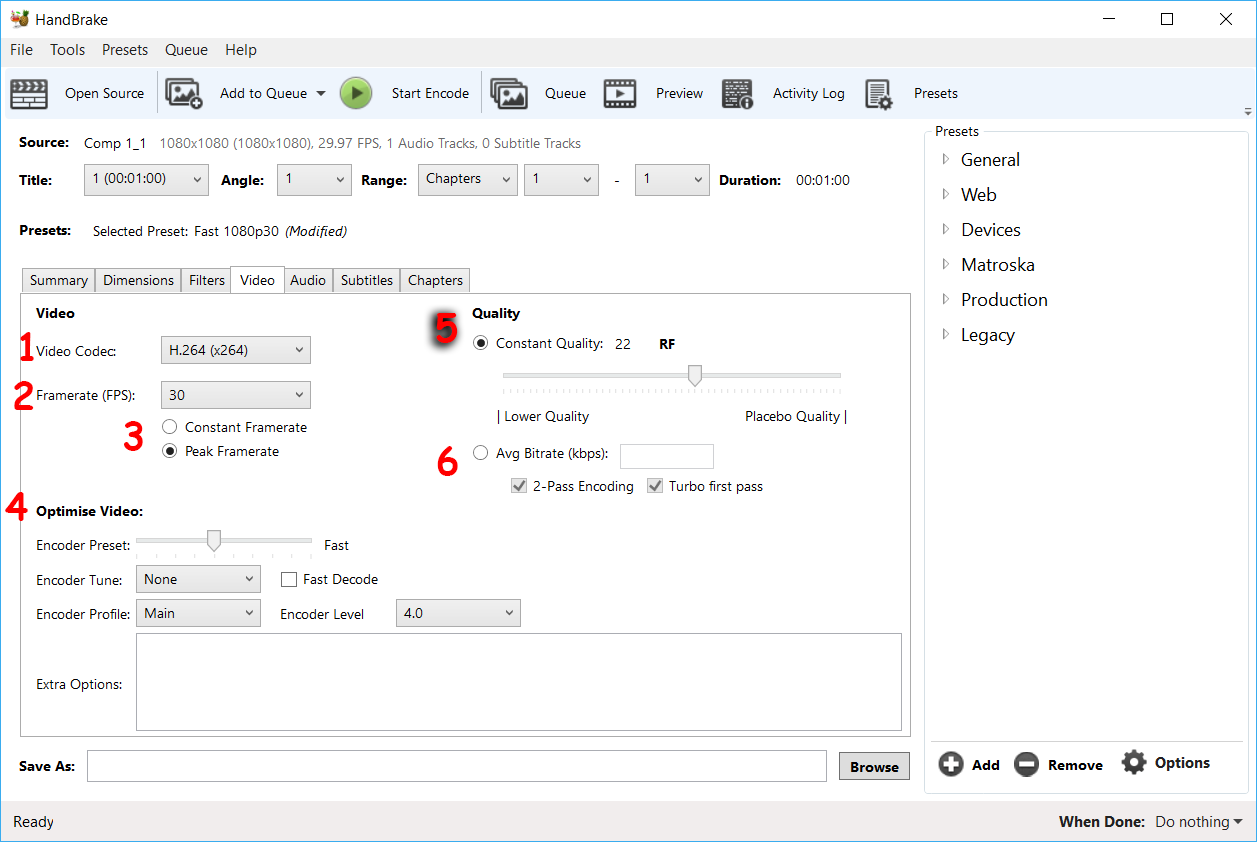Open the Range Chapters dropdown
Image resolution: width=1257 pixels, height=842 pixels.
[467, 180]
